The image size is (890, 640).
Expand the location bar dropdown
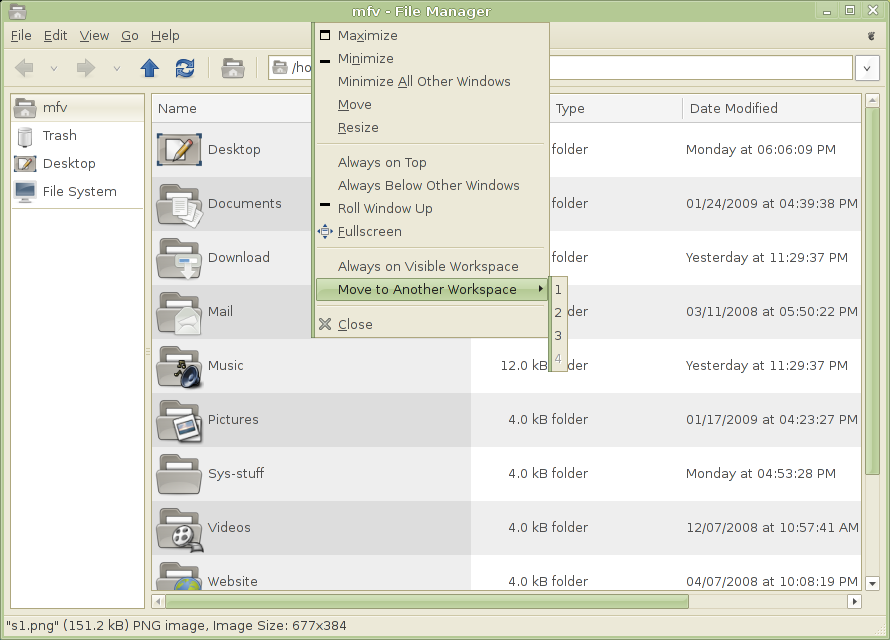click(x=867, y=68)
